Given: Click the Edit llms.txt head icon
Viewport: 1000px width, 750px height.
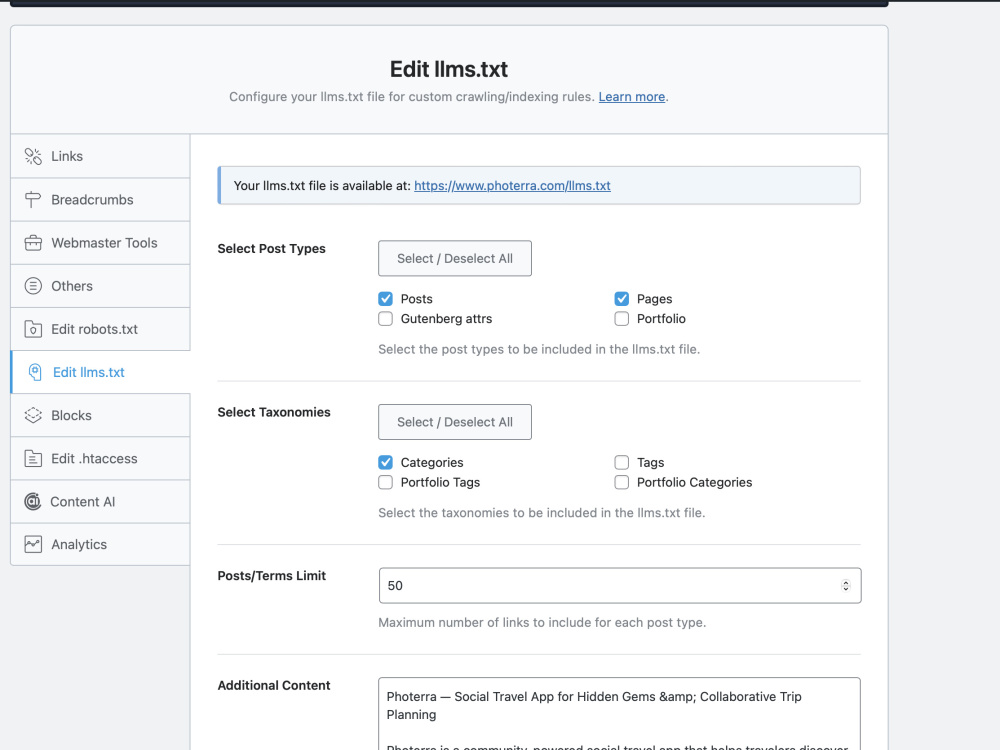Looking at the screenshot, I should click(x=35, y=372).
